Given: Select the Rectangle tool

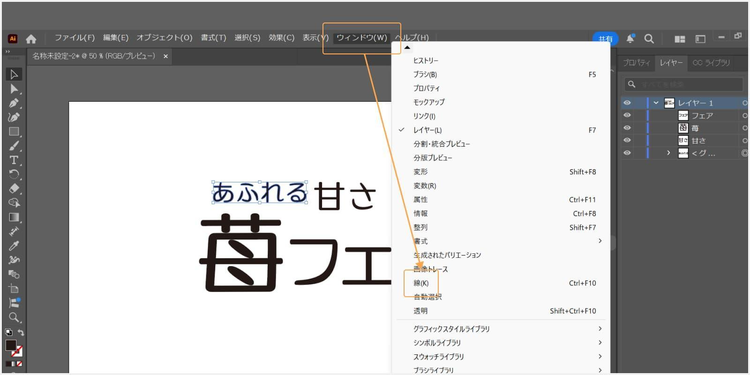Looking at the screenshot, I should [14, 132].
